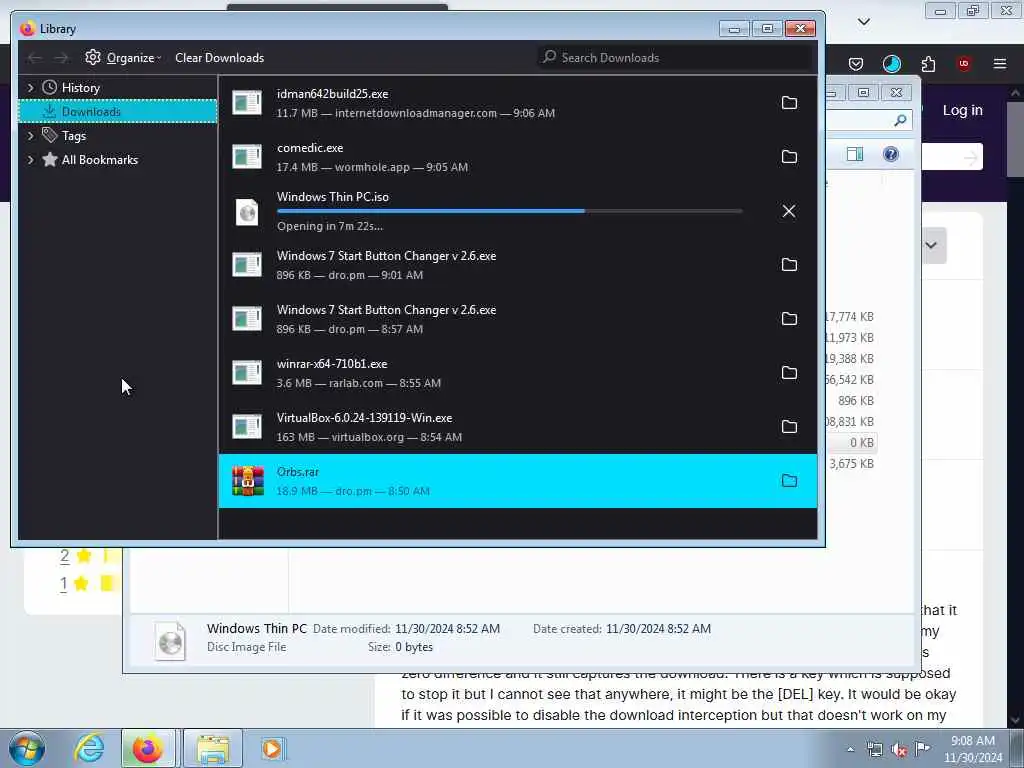1024x768 pixels.
Task: Click the VirtualBox installer file icon
Action: click(247, 426)
